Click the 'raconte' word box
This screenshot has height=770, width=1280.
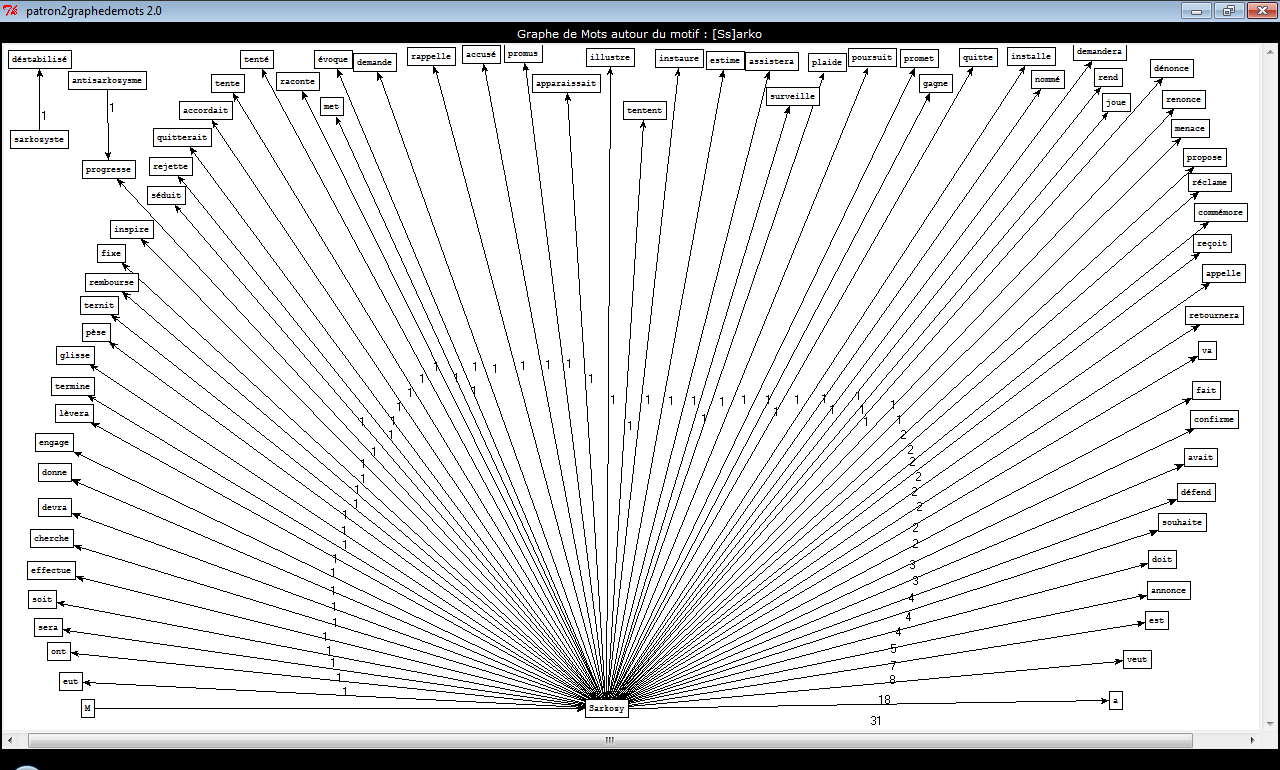coord(298,81)
